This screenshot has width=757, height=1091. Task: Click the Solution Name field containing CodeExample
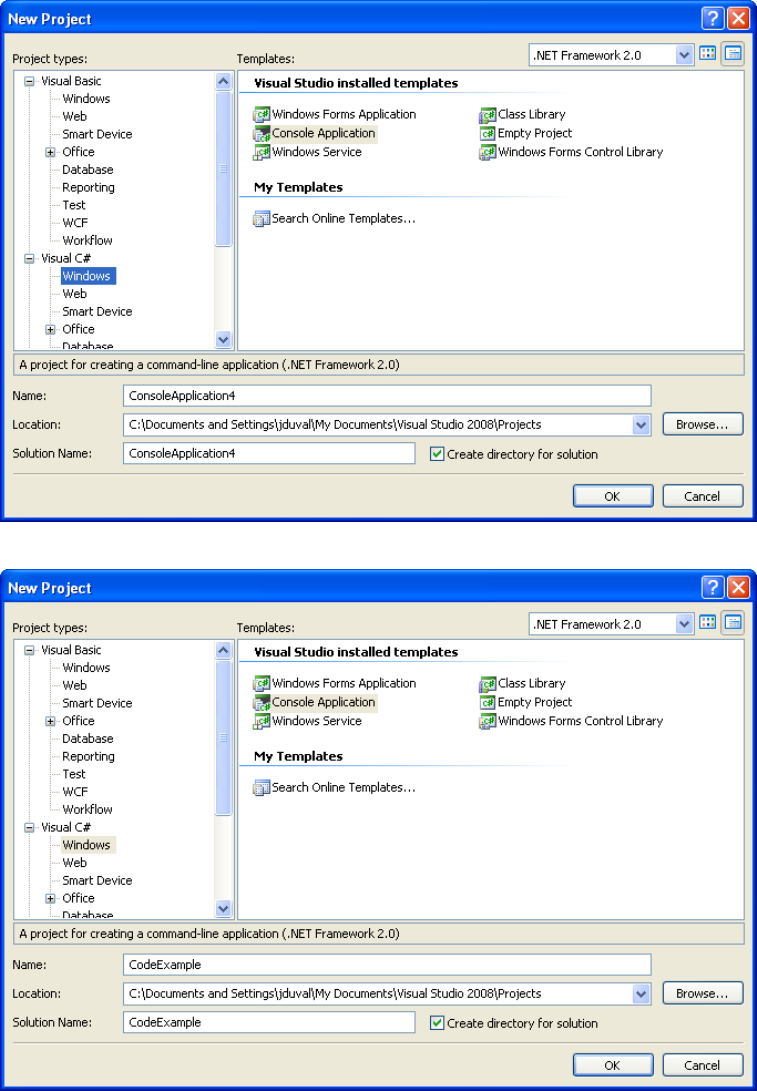tap(269, 1023)
